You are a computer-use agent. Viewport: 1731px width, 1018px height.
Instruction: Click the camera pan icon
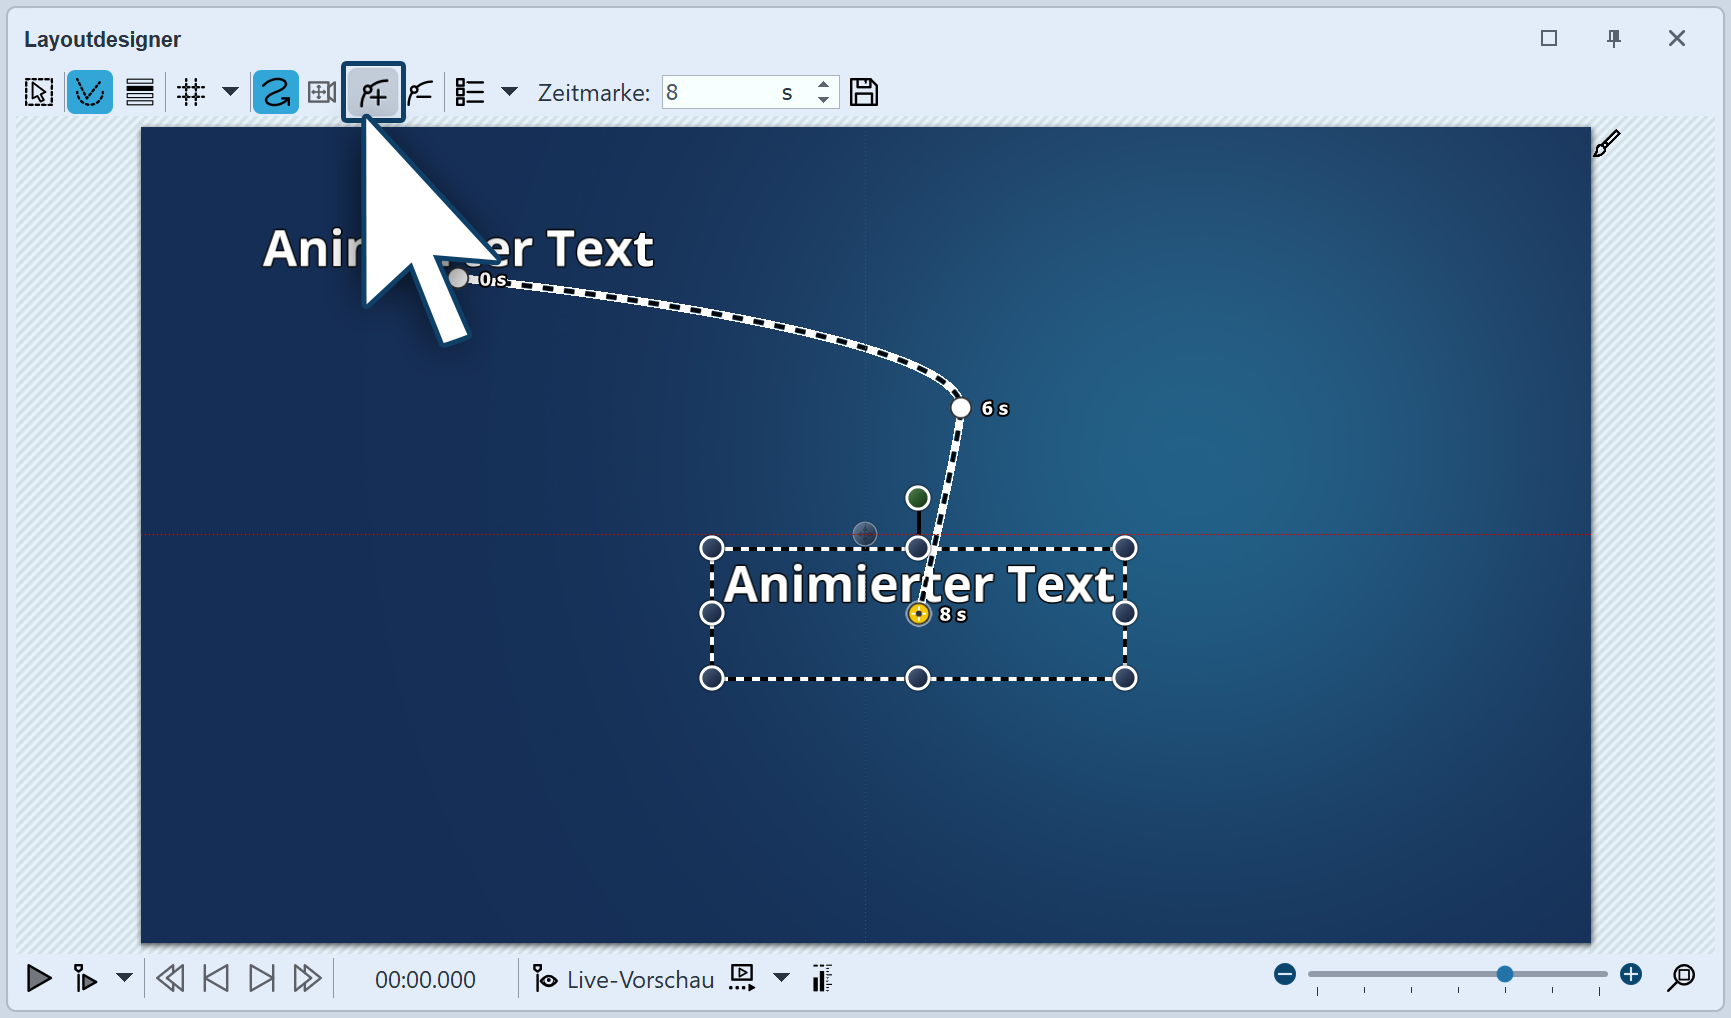[322, 93]
